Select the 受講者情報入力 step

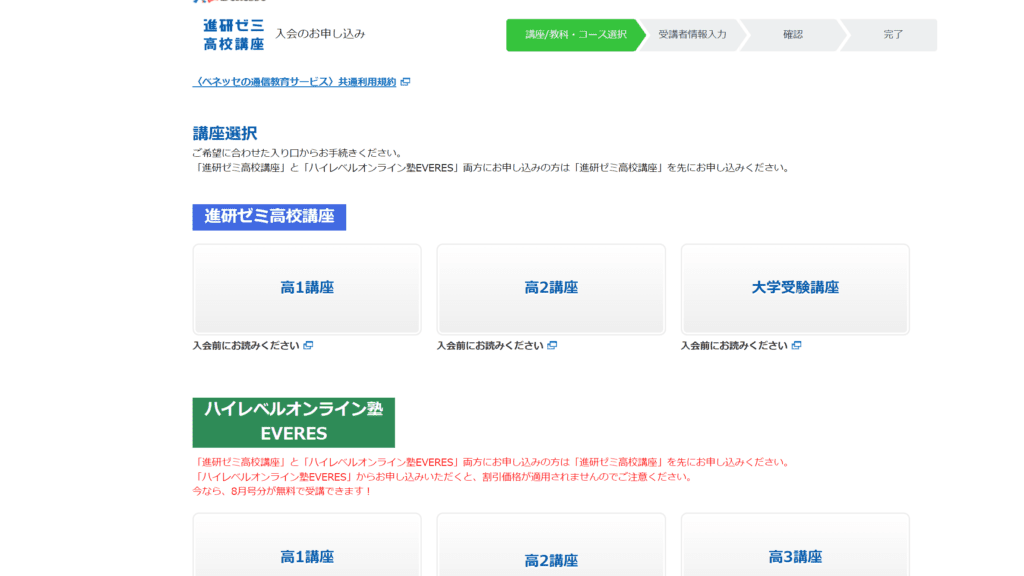695,33
